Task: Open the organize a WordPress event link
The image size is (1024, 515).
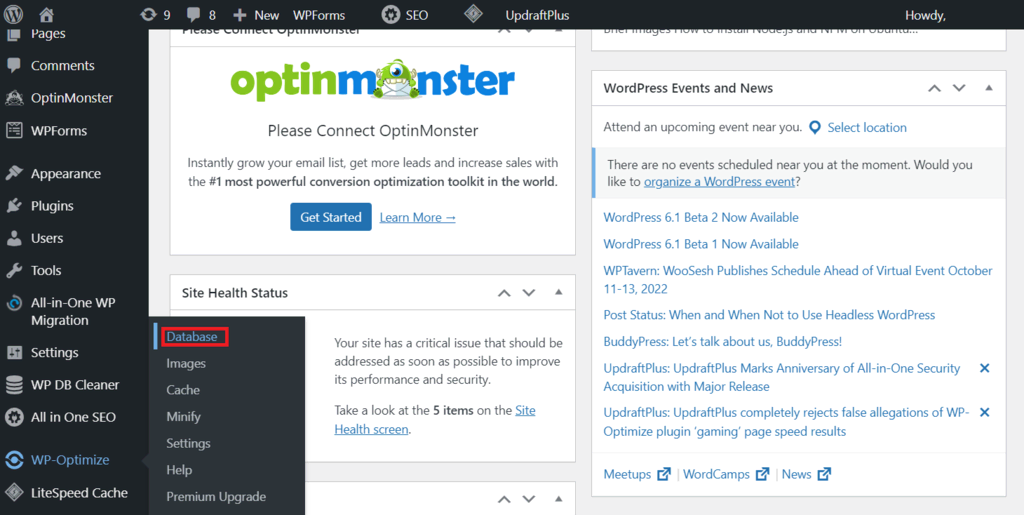Action: point(719,182)
